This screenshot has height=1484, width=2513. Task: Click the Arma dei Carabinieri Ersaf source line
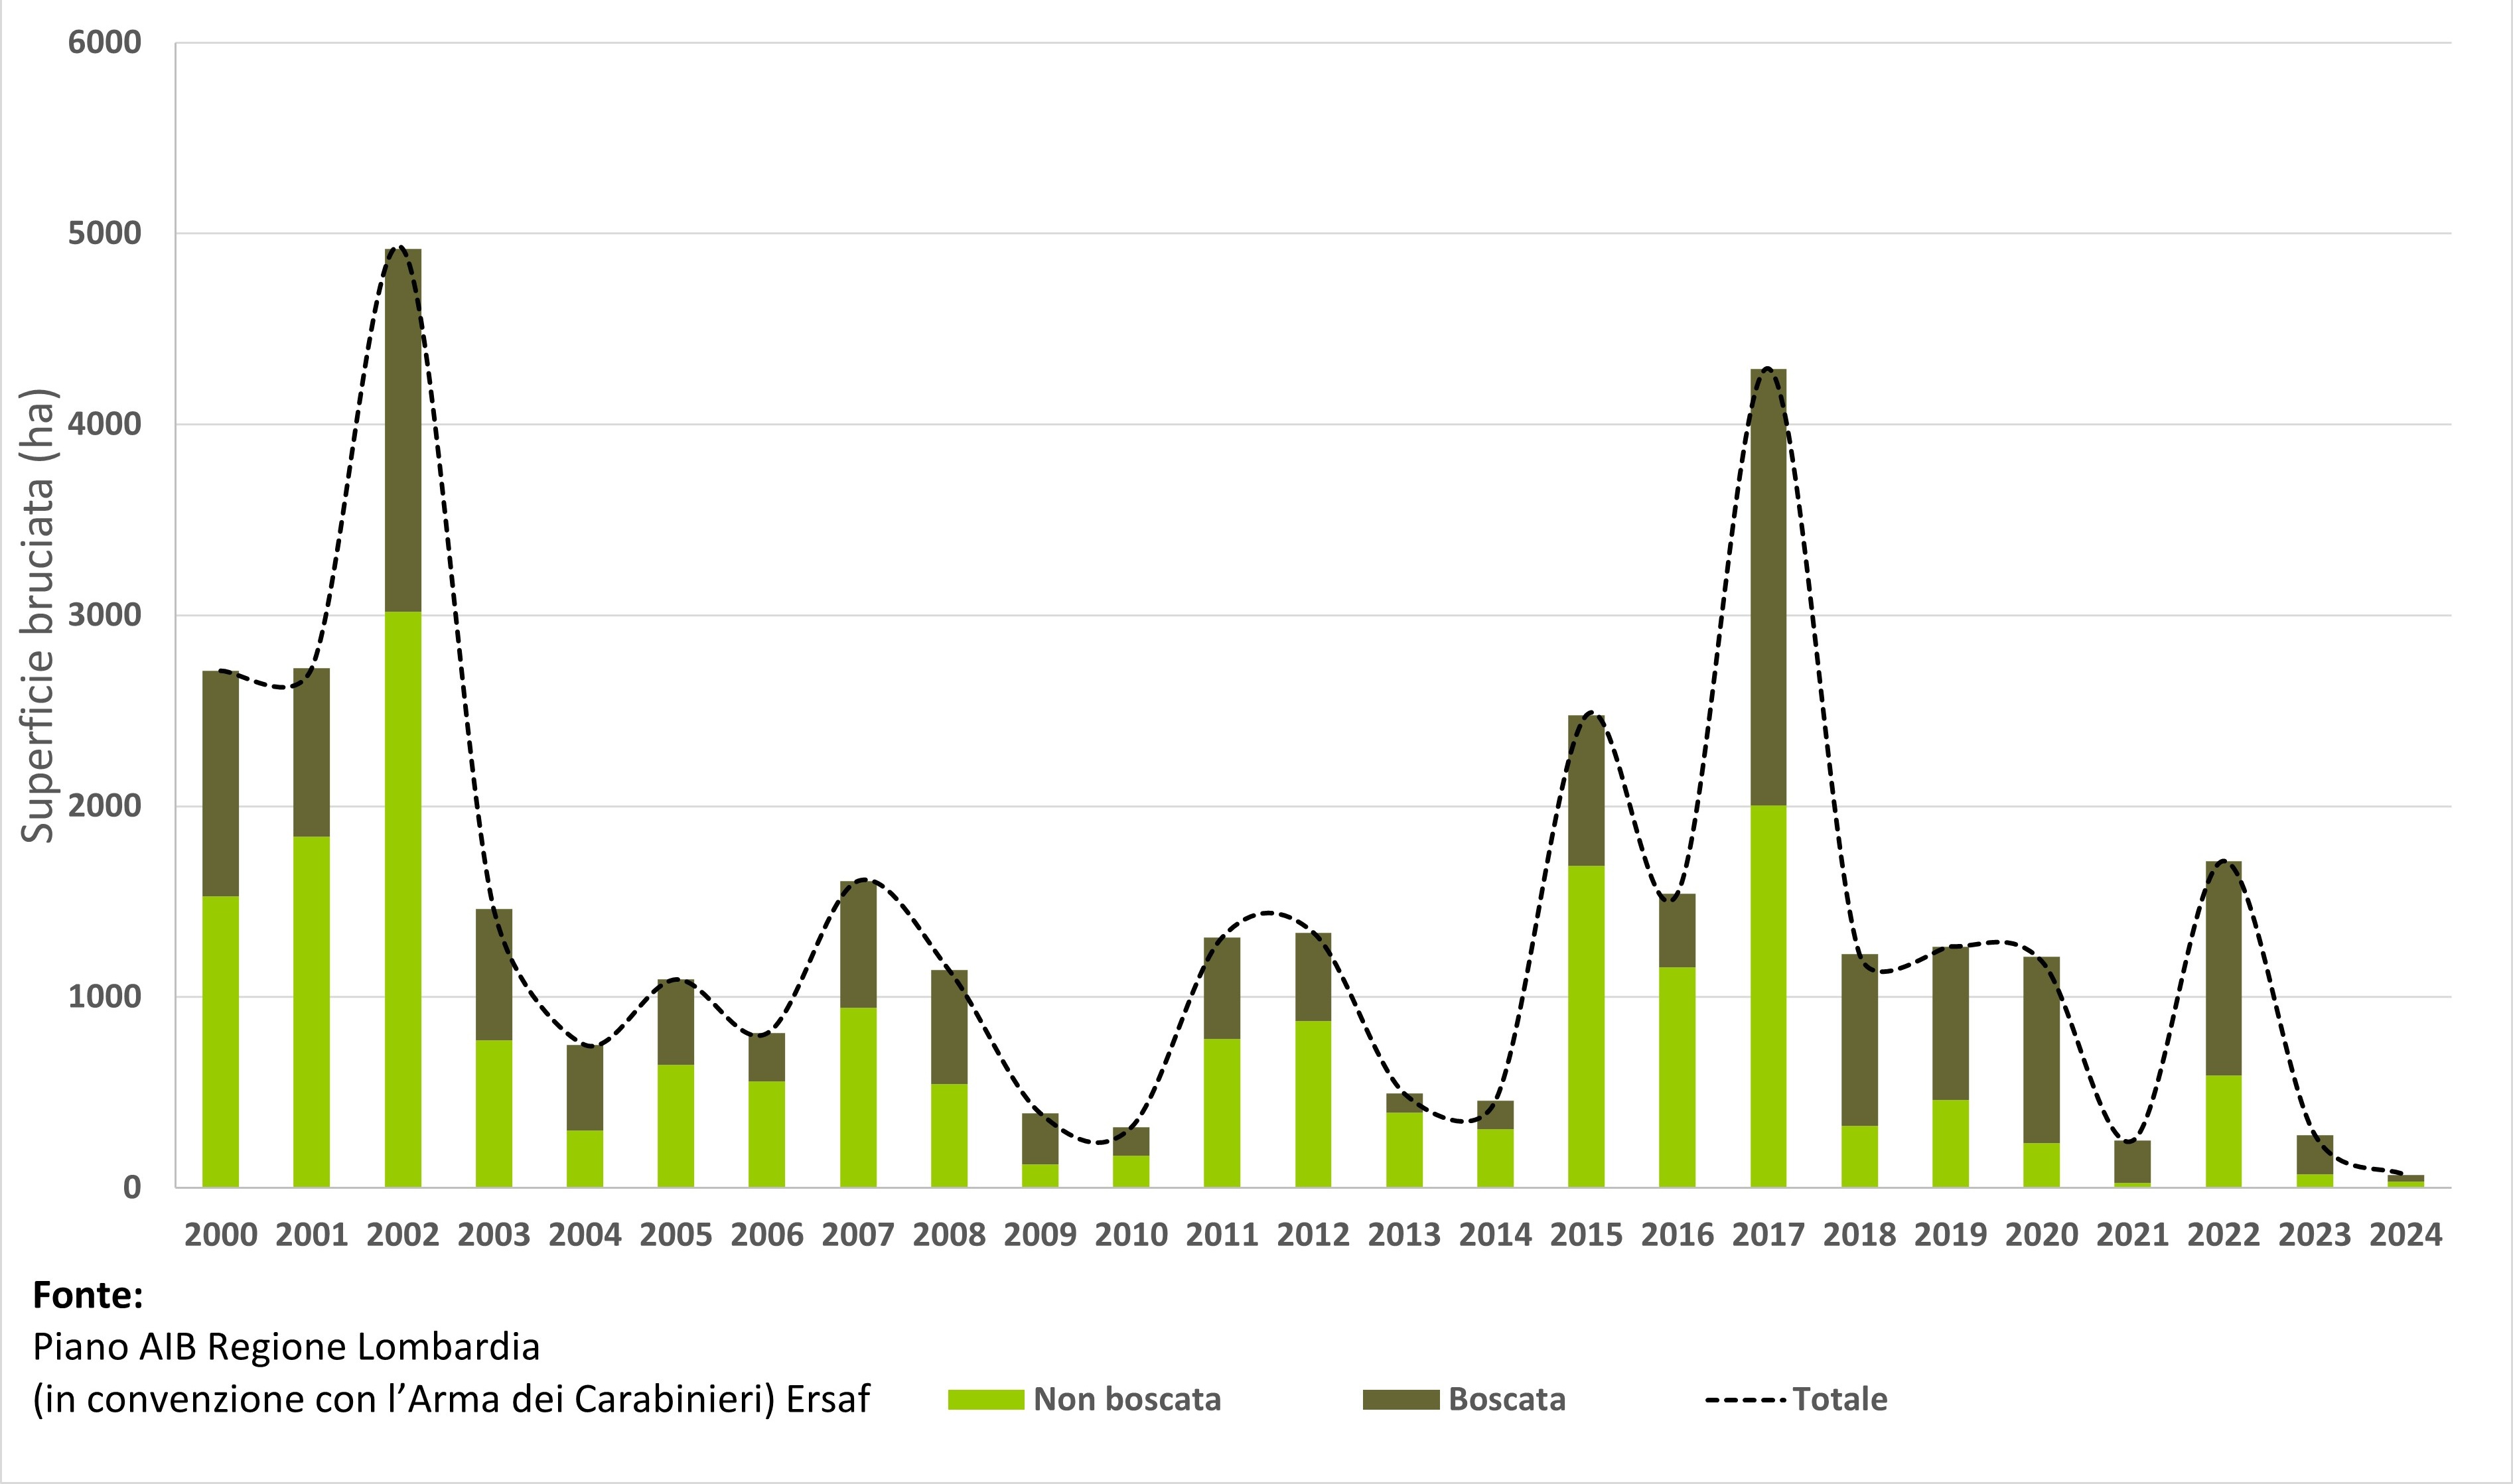(451, 1399)
